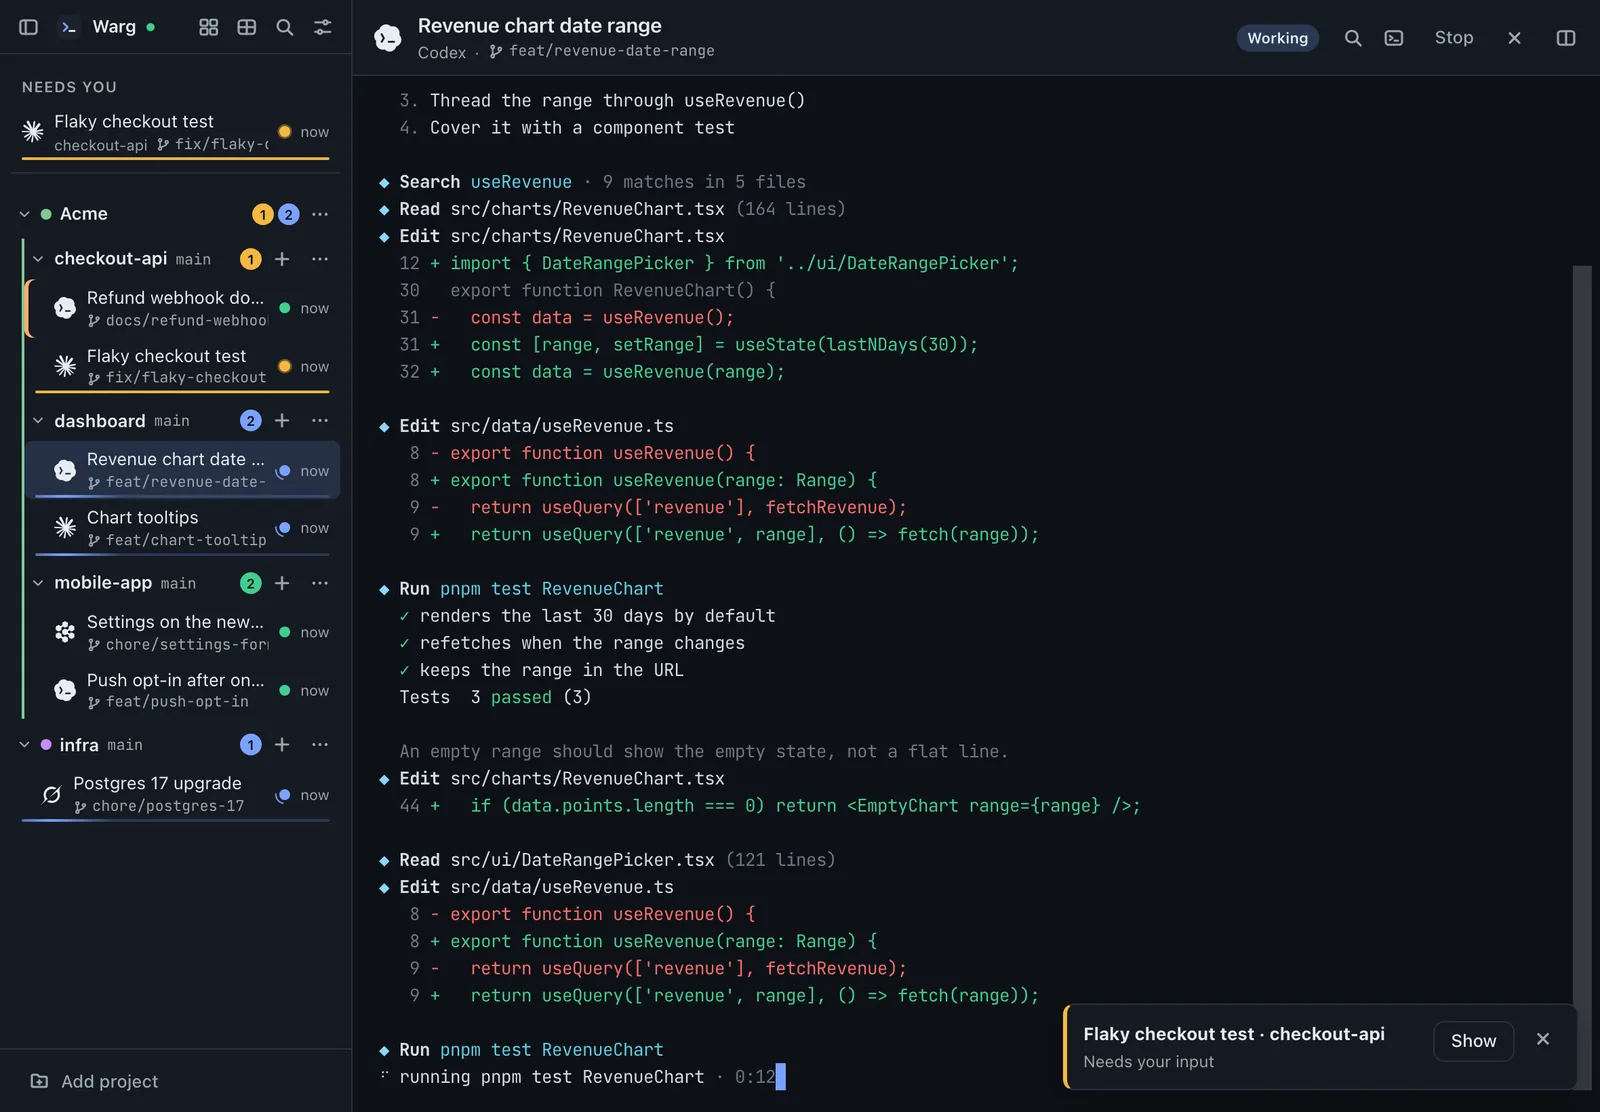
Task: Add a new session to mobile-app
Action: click(282, 583)
